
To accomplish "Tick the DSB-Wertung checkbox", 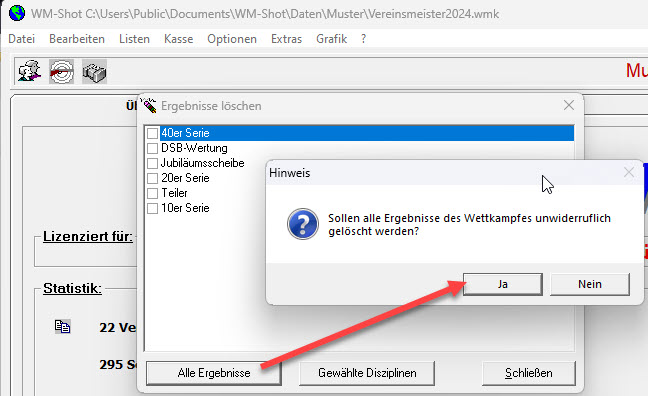I will (152, 148).
